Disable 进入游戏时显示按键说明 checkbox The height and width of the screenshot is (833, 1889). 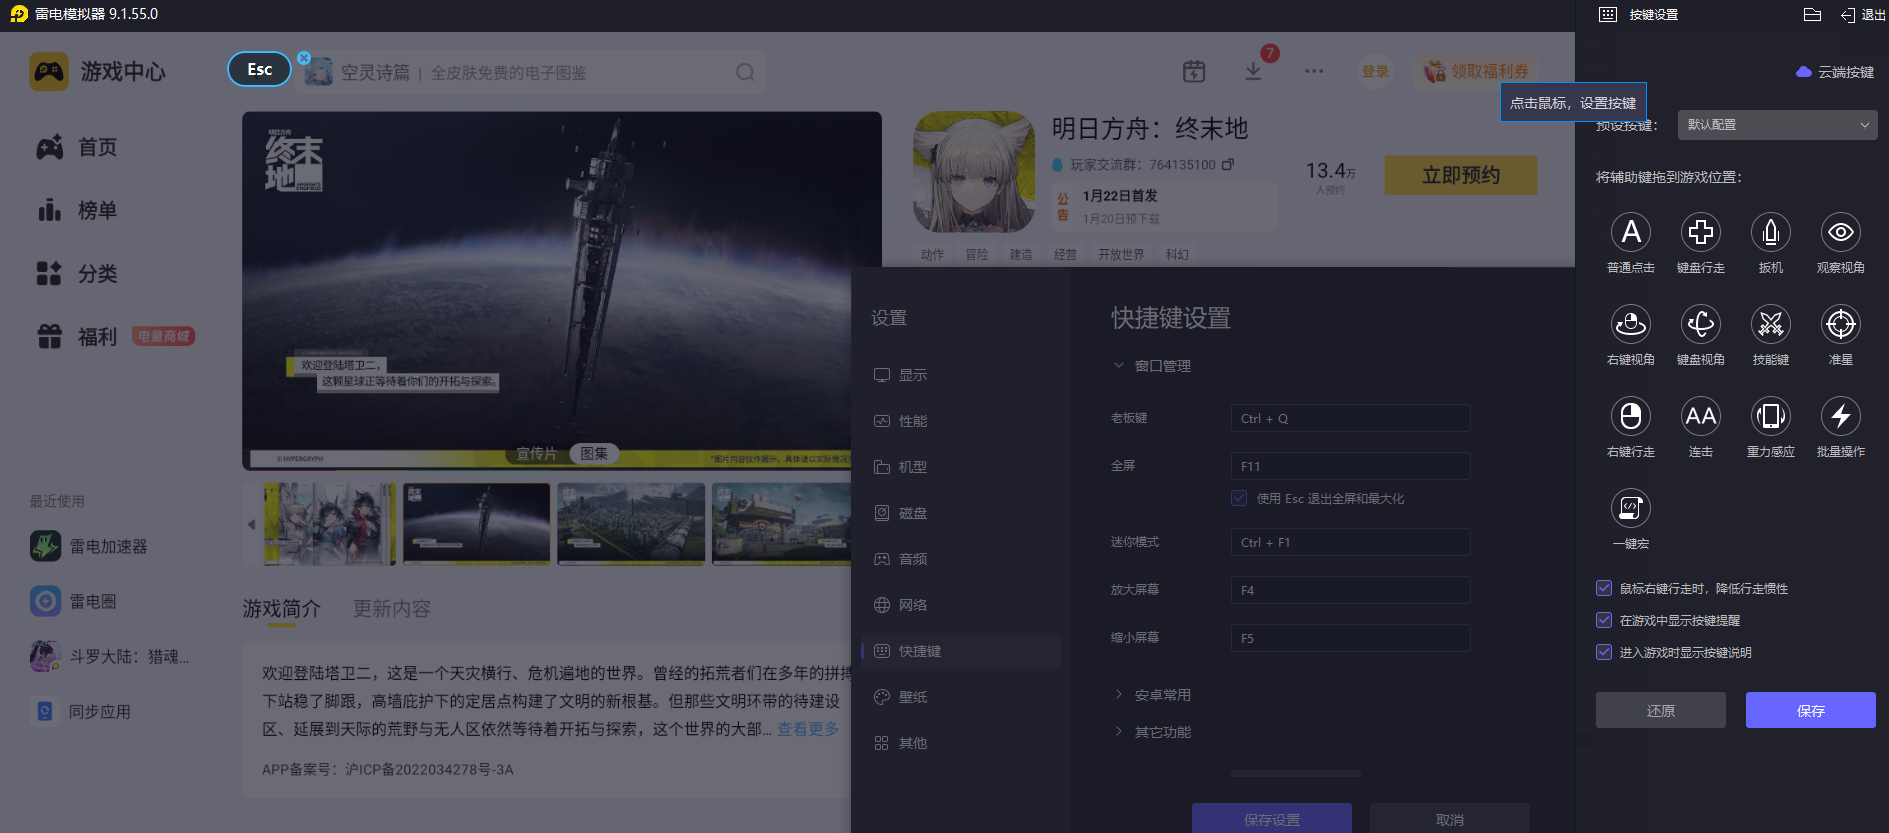[1604, 652]
